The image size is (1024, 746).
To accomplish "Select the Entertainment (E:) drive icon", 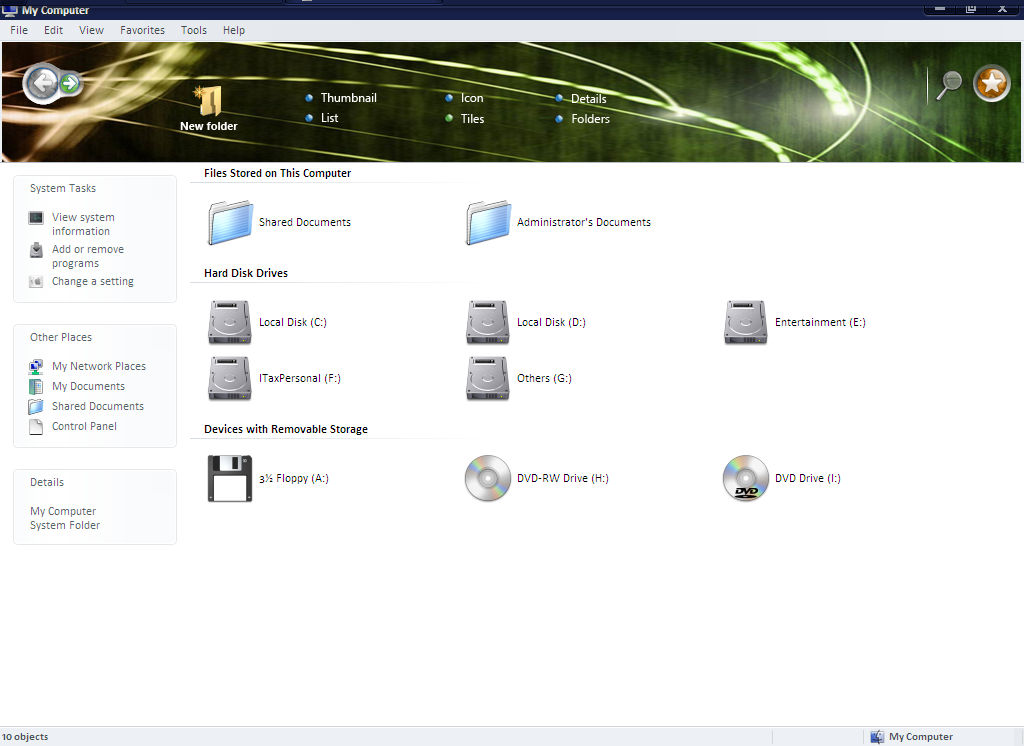I will tap(746, 323).
